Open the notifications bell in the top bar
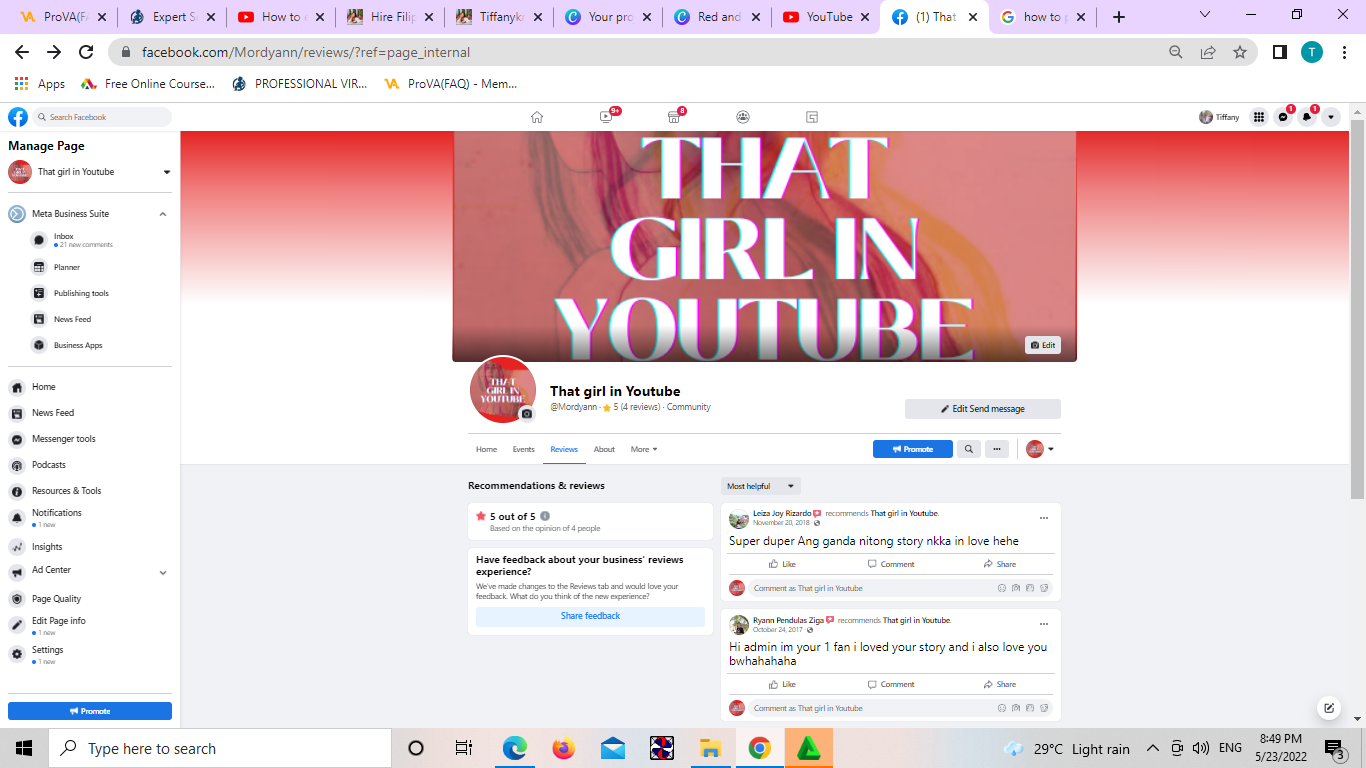Screen dimensions: 1366x768 (x=1307, y=117)
